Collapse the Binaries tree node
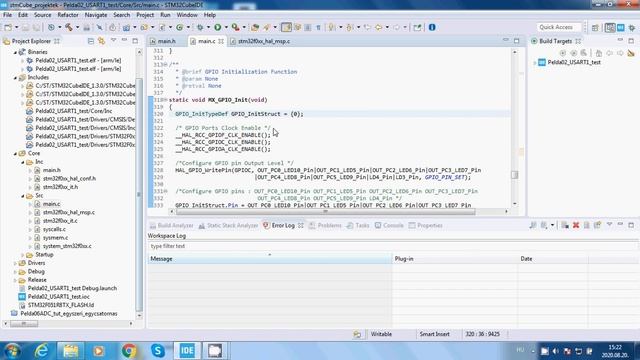Screen dimensions: 640x360 point(16,52)
